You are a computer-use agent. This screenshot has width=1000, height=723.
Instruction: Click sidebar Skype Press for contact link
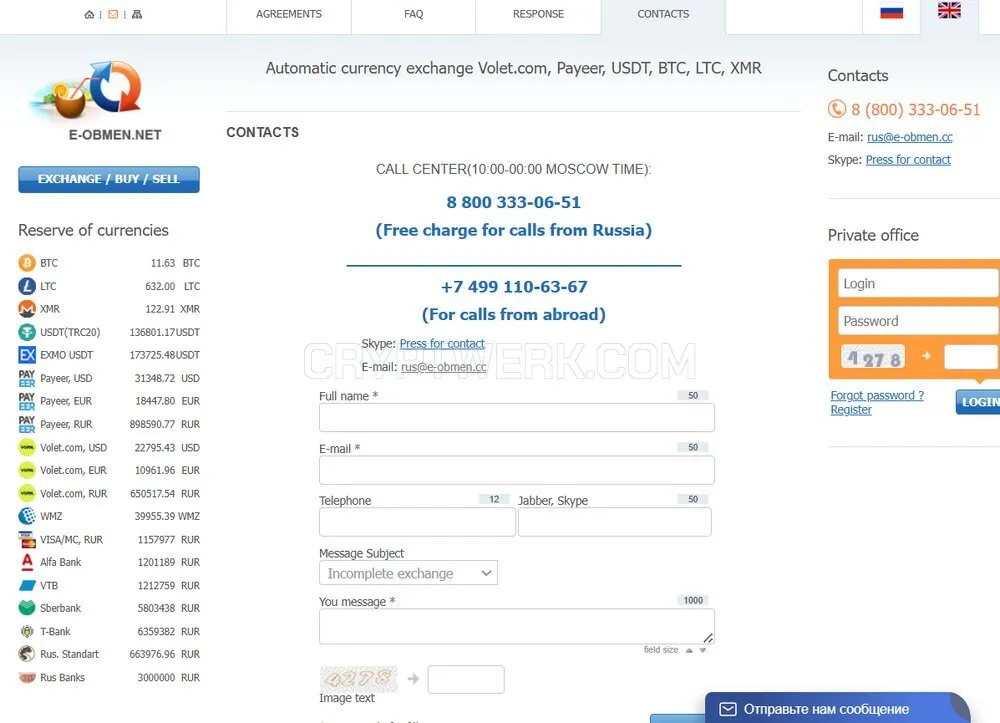(908, 159)
